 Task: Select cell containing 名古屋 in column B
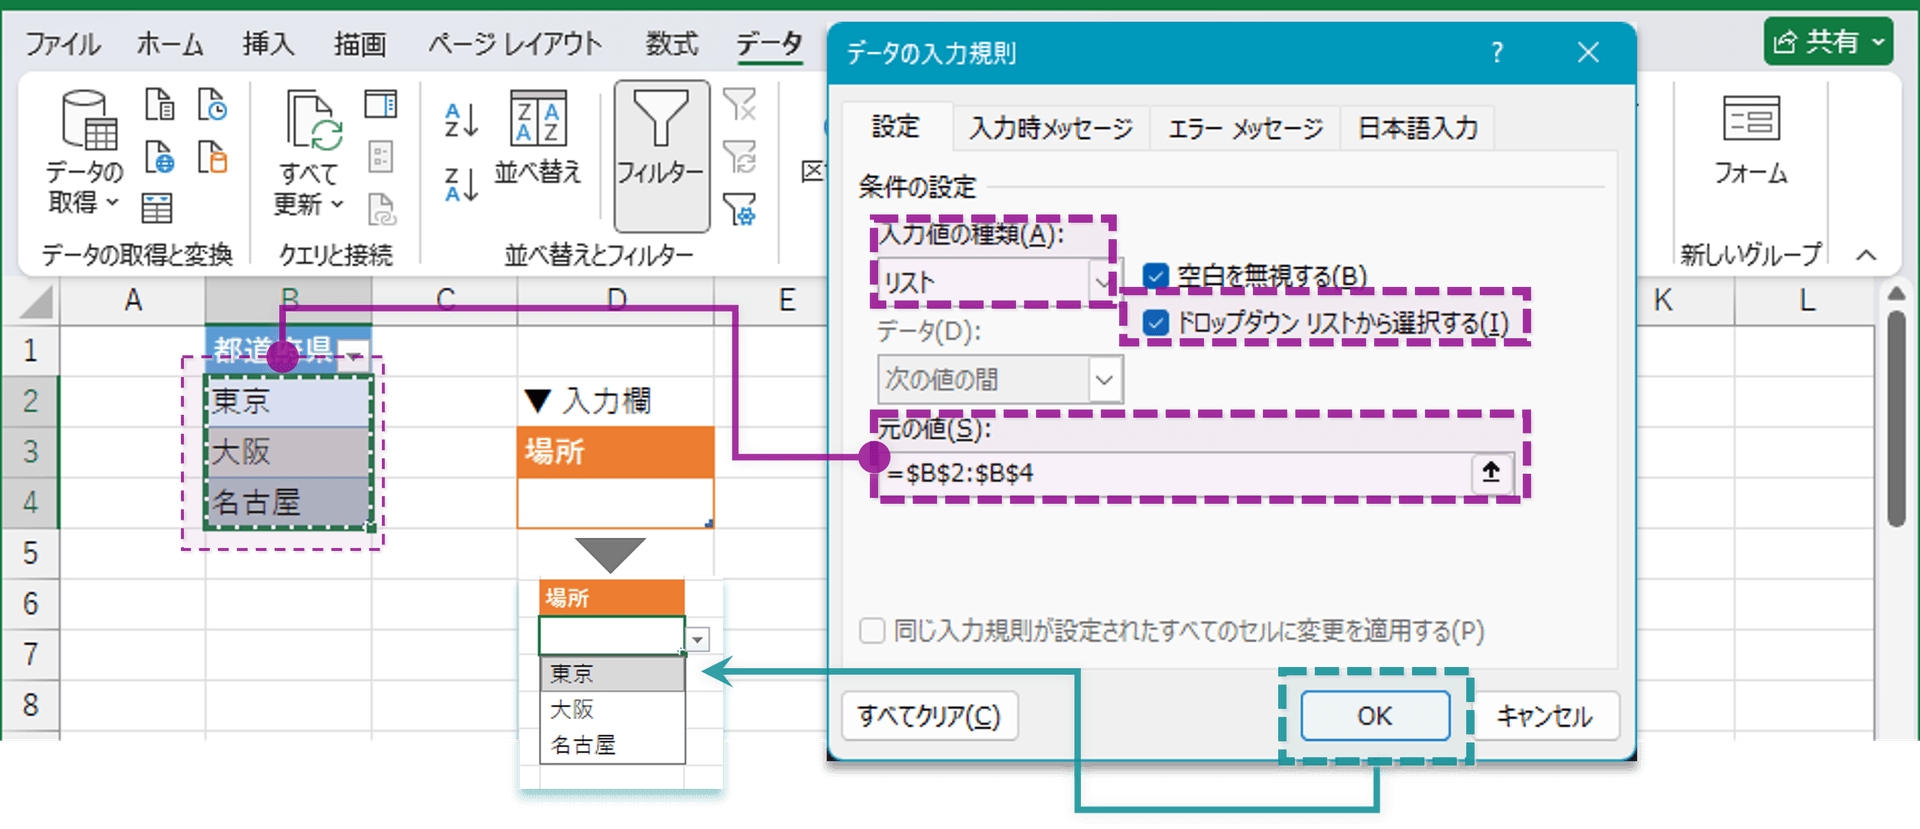(x=288, y=502)
